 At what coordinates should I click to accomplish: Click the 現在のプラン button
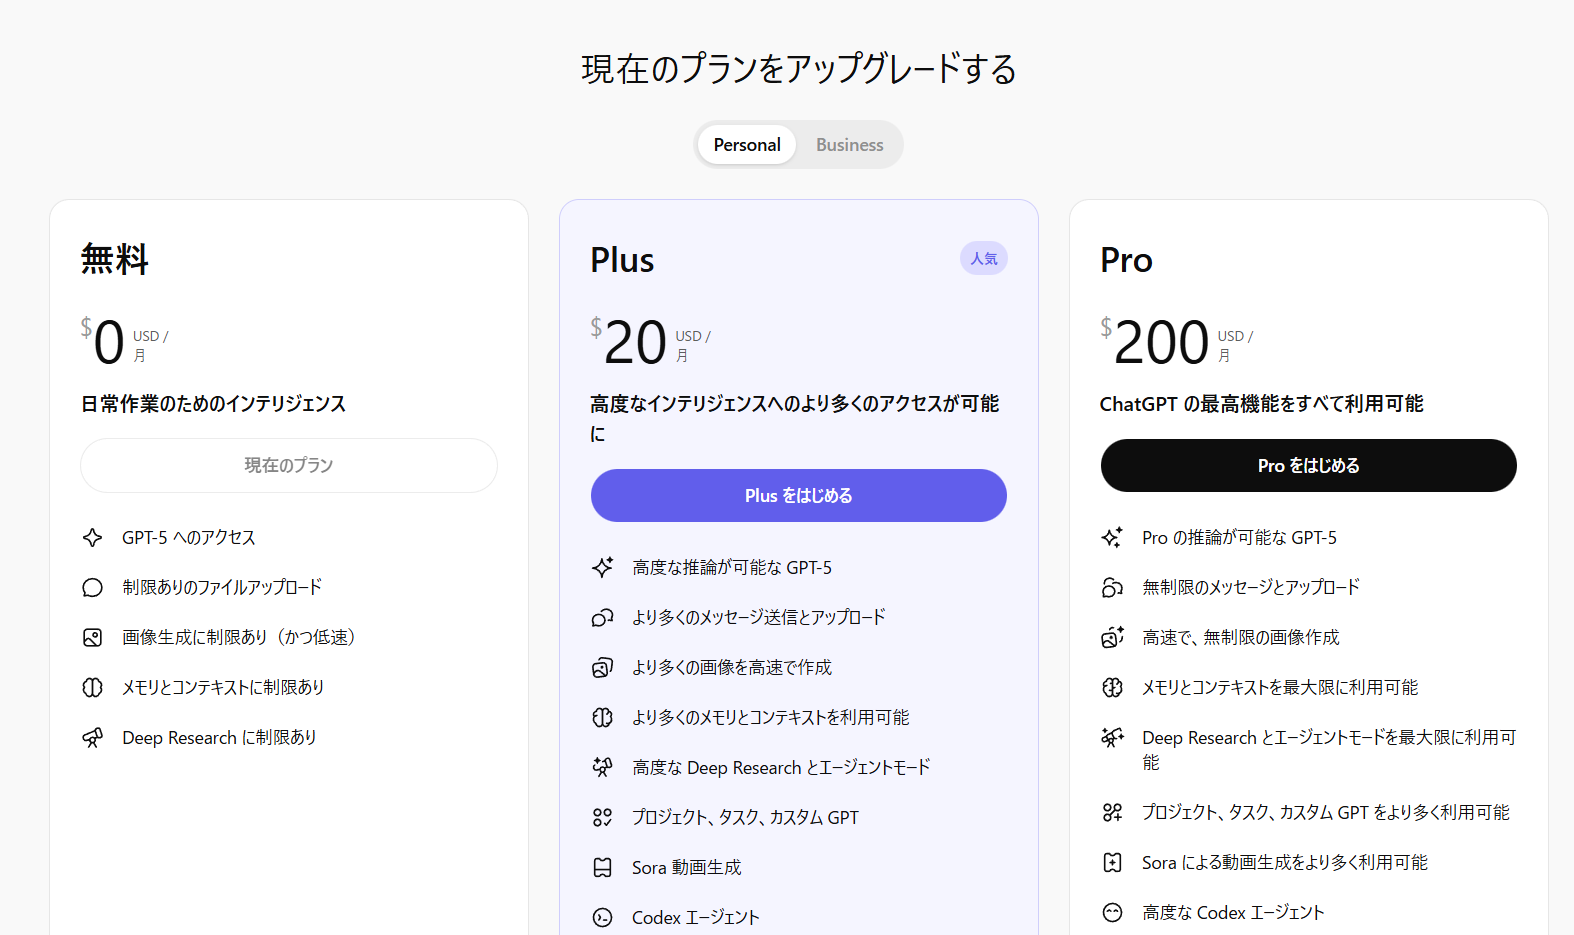[x=289, y=466]
